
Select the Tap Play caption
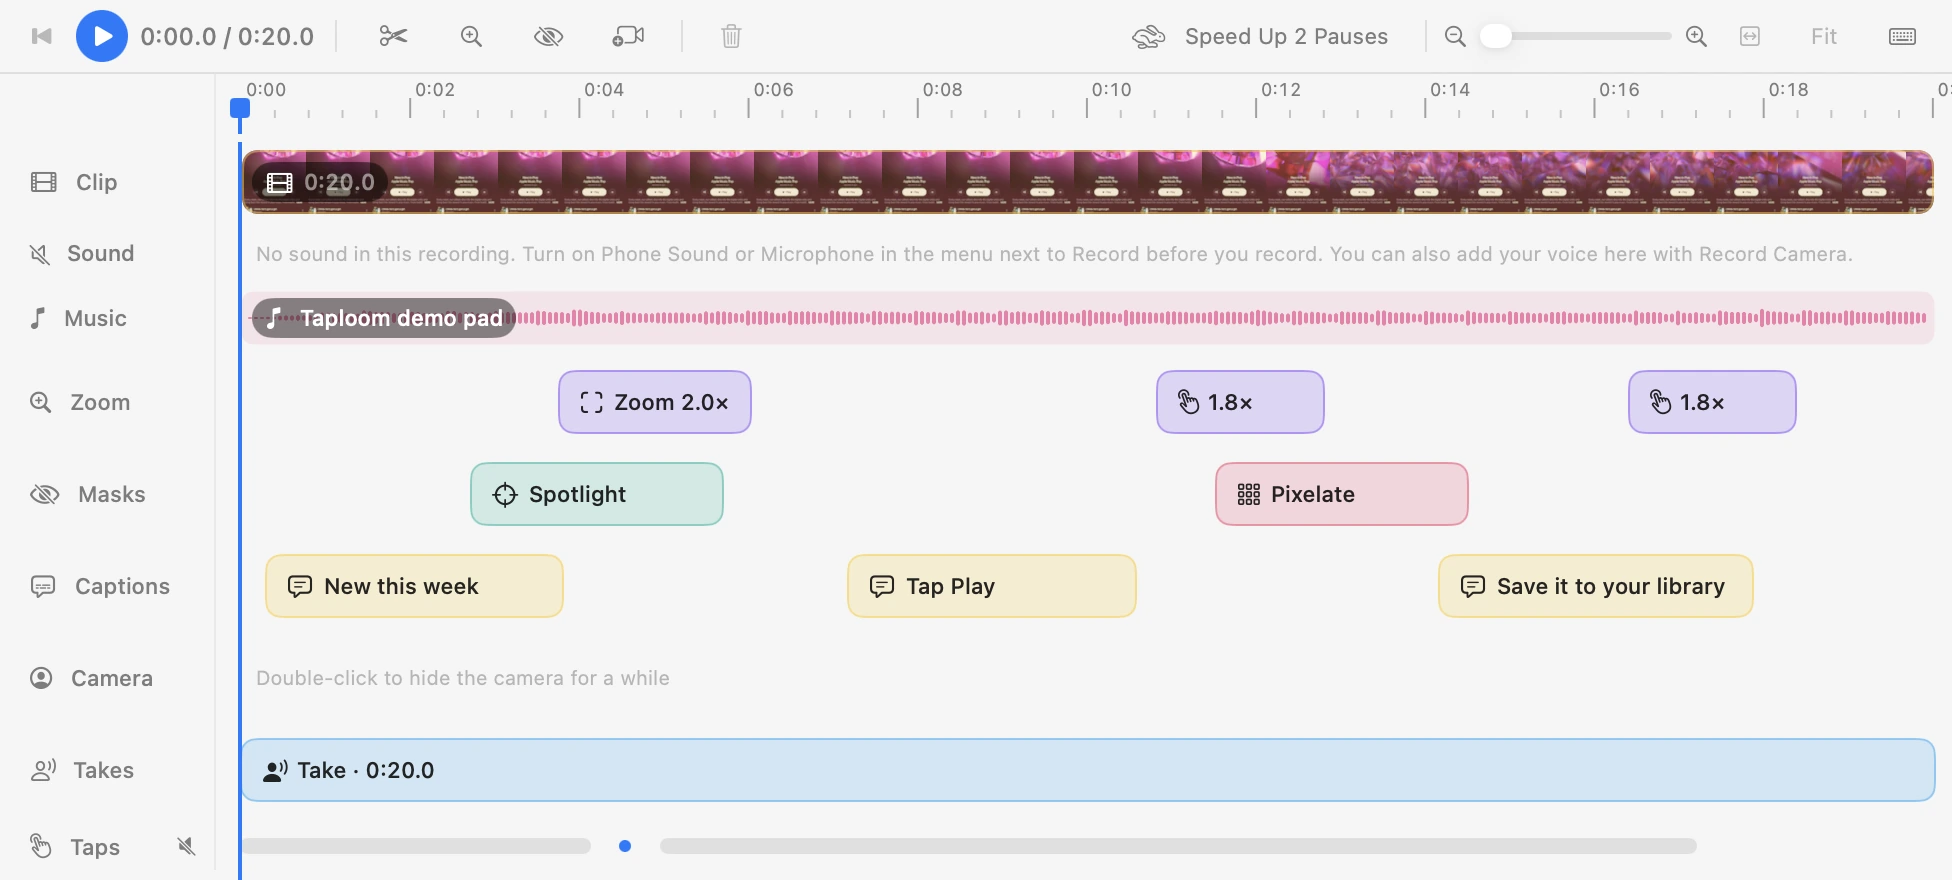992,586
